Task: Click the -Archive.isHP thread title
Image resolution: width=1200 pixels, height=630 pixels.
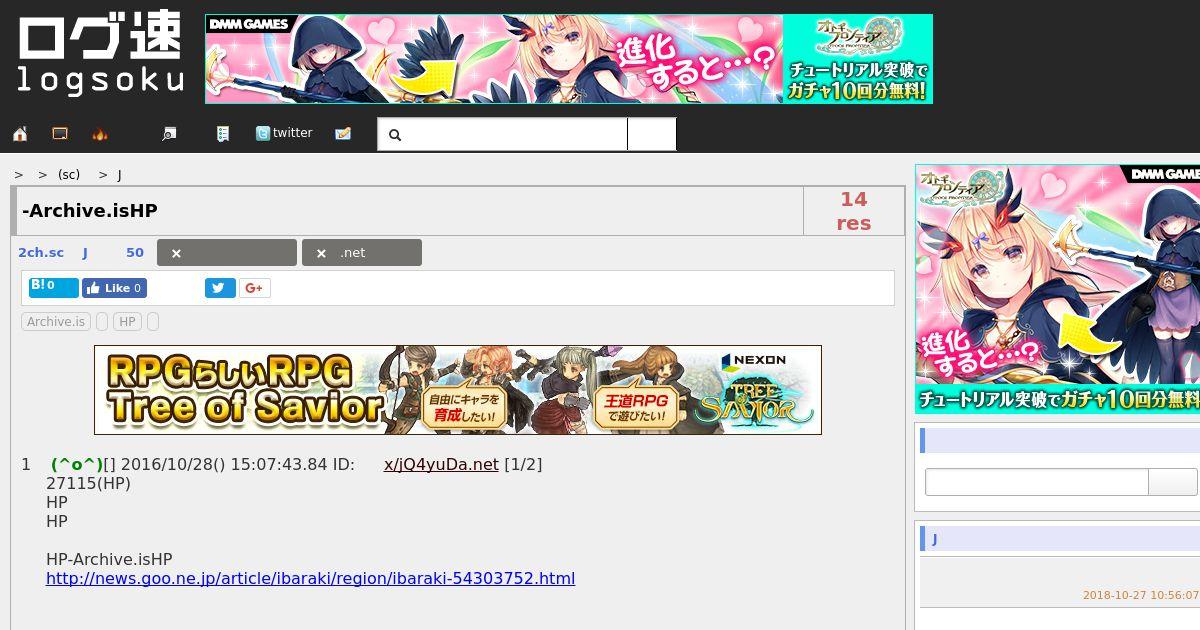Action: point(90,211)
